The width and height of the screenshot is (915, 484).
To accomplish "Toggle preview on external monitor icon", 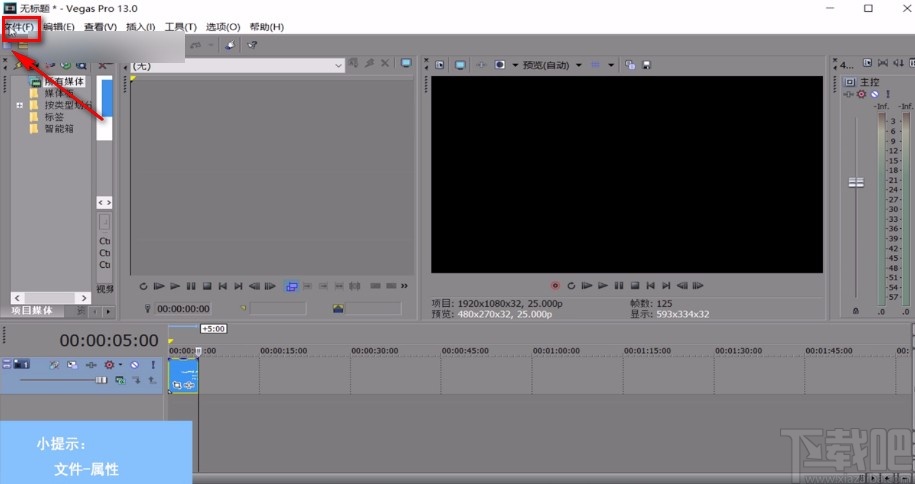I will [460, 65].
